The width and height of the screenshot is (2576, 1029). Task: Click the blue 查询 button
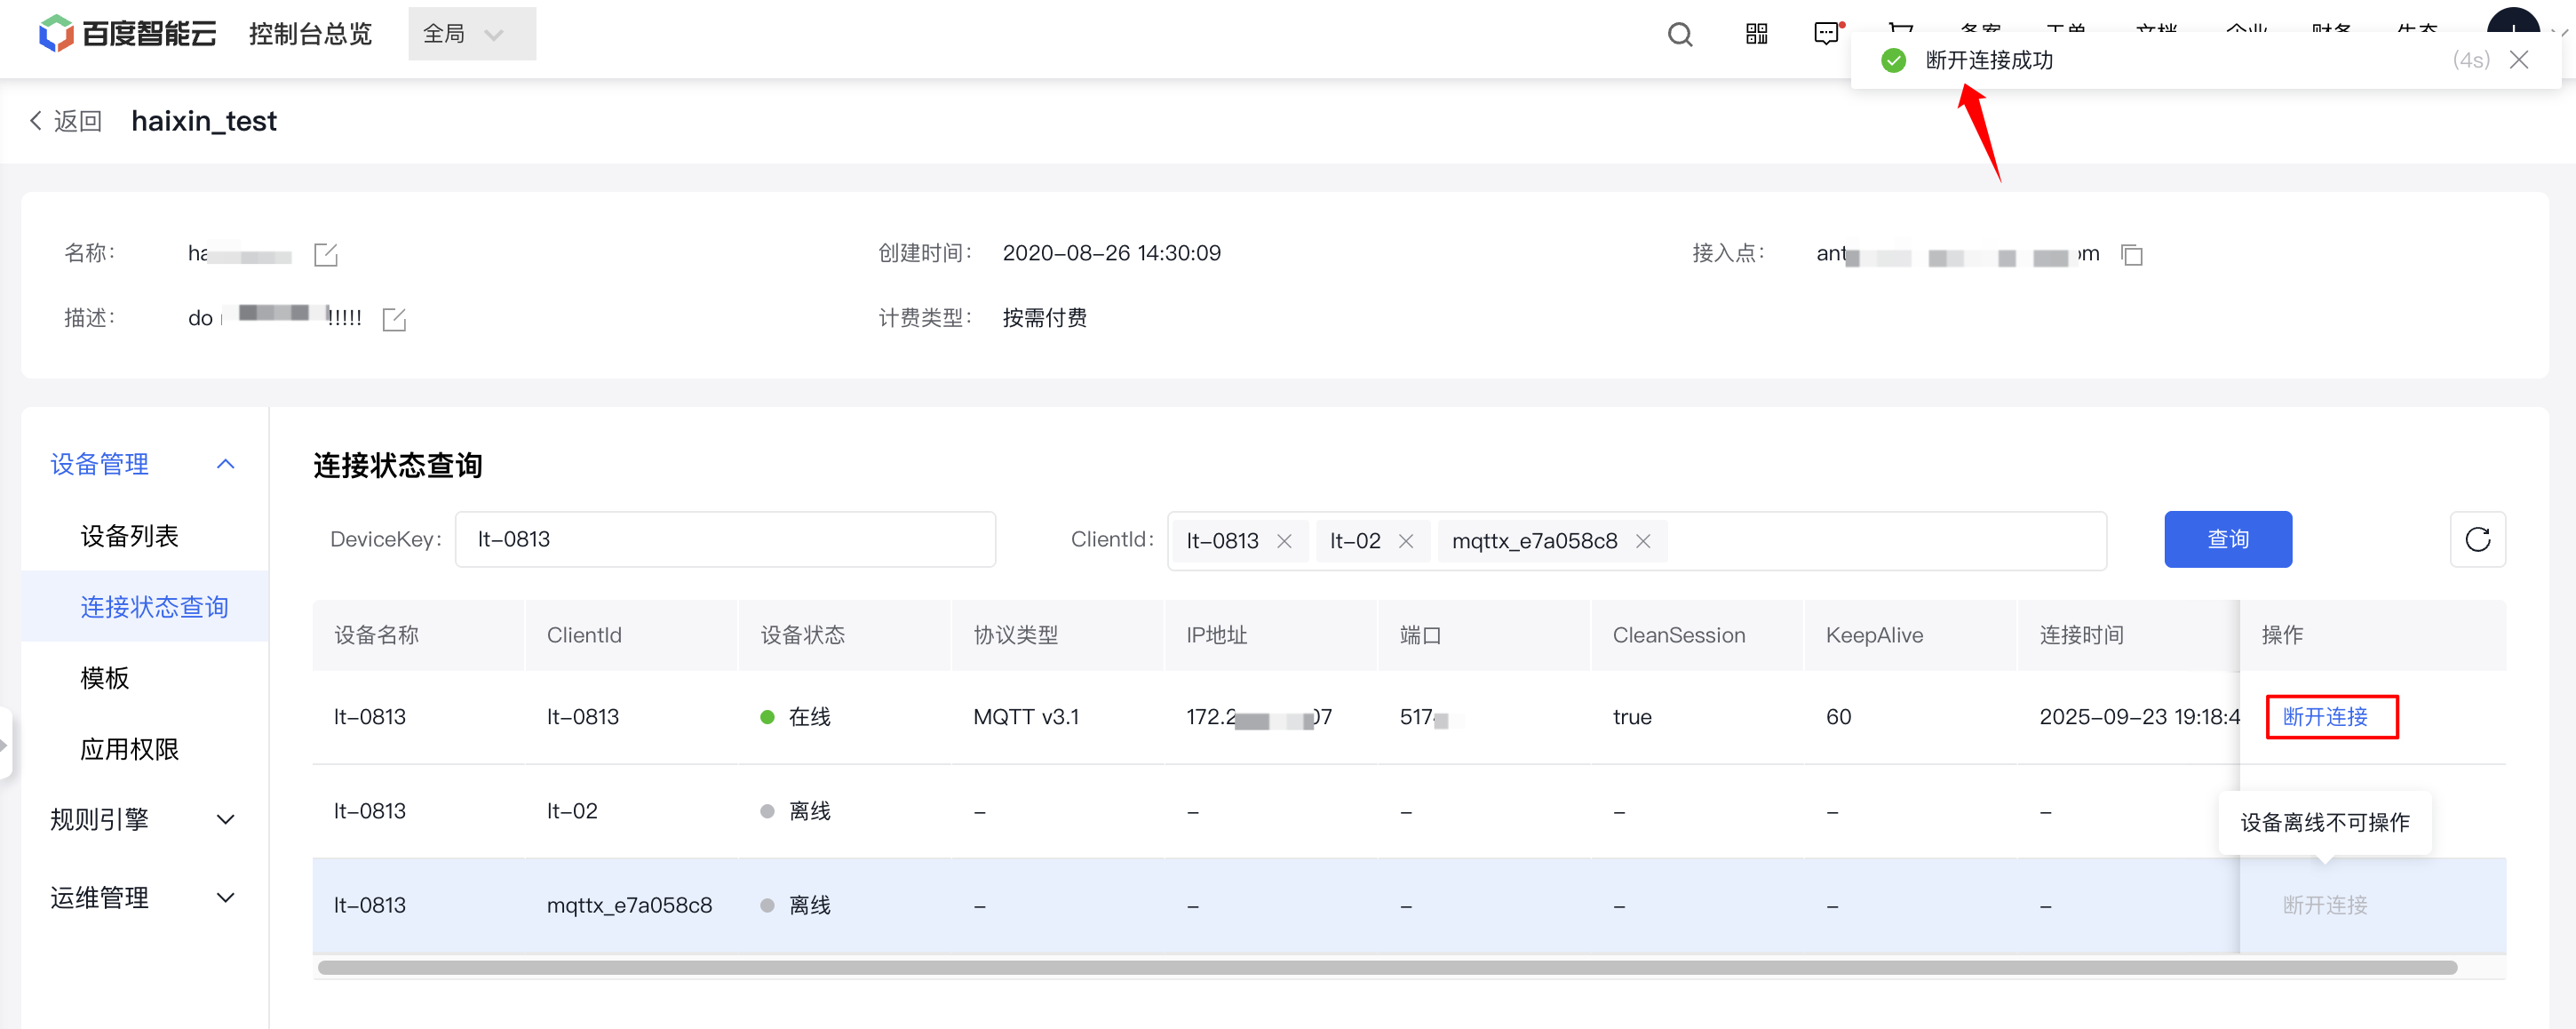click(x=2227, y=540)
